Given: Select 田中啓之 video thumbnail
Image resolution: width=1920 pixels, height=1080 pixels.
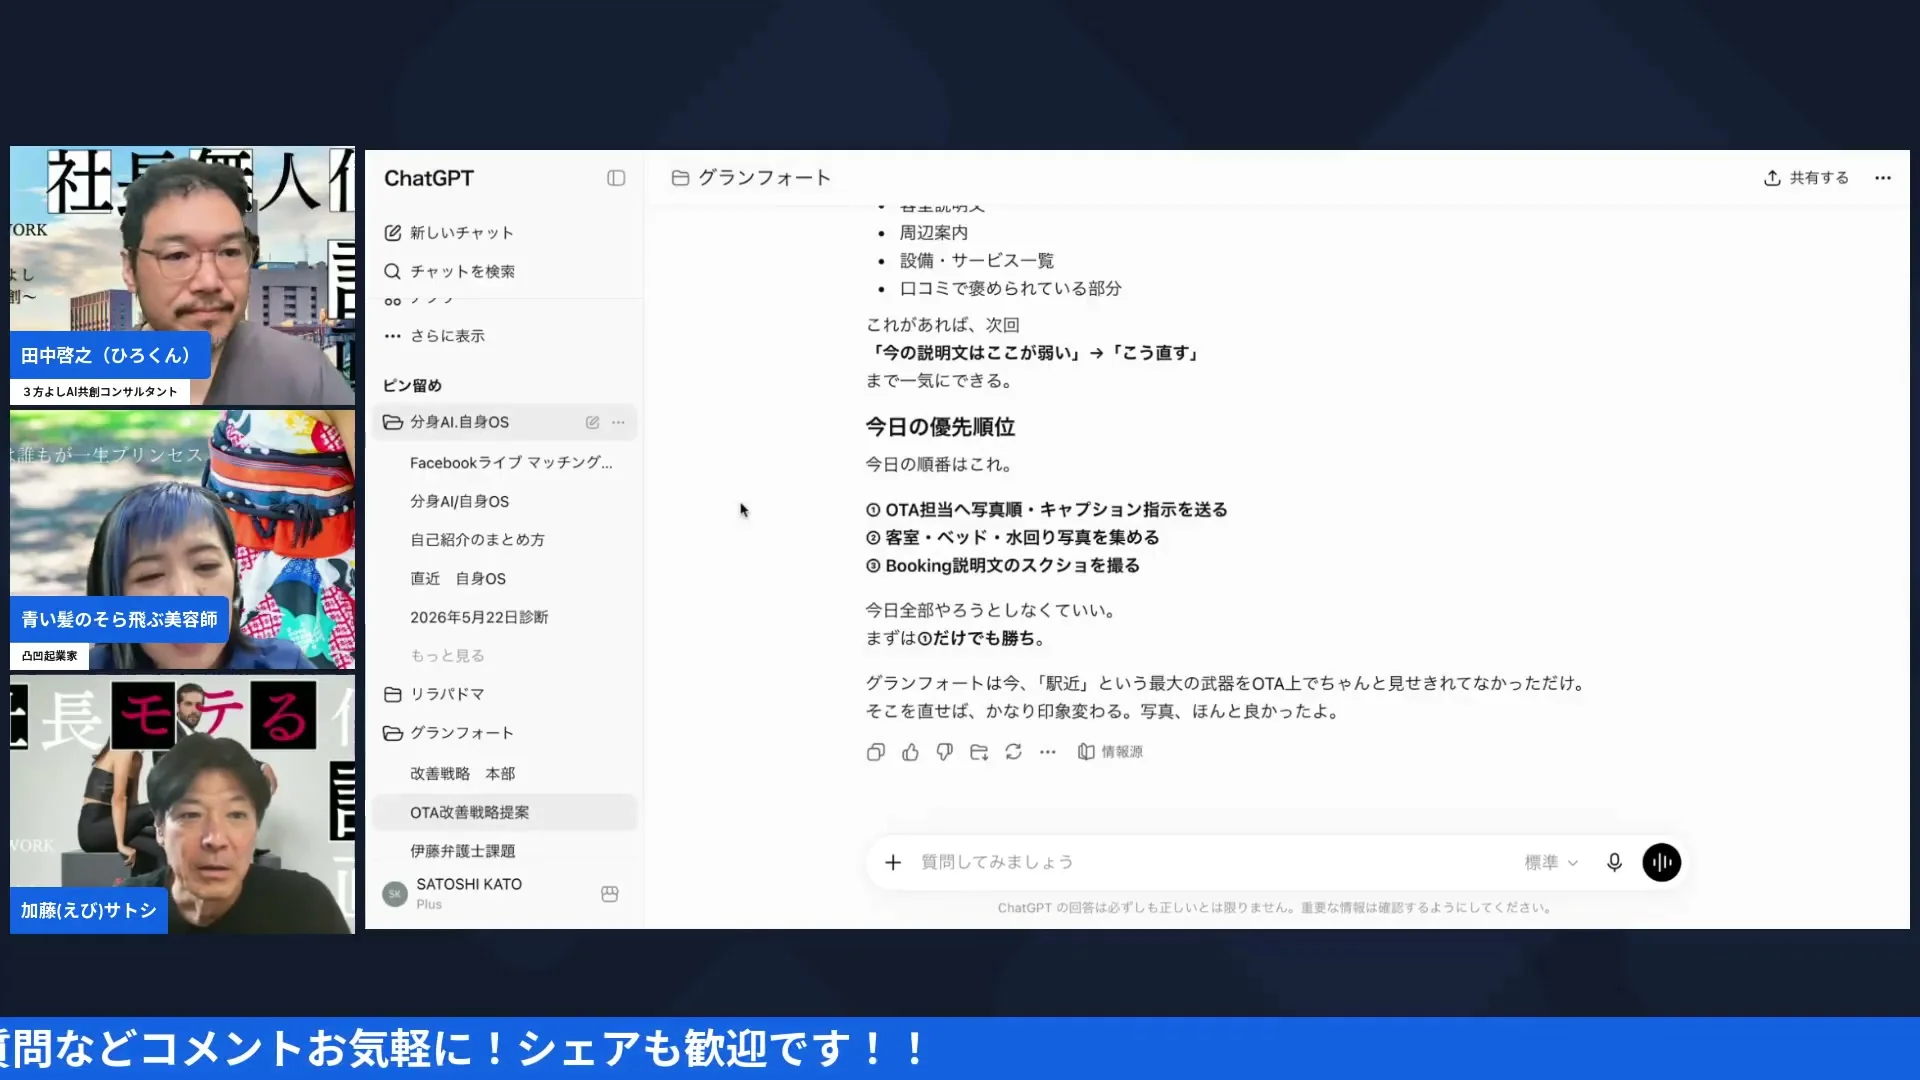Looking at the screenshot, I should [182, 275].
